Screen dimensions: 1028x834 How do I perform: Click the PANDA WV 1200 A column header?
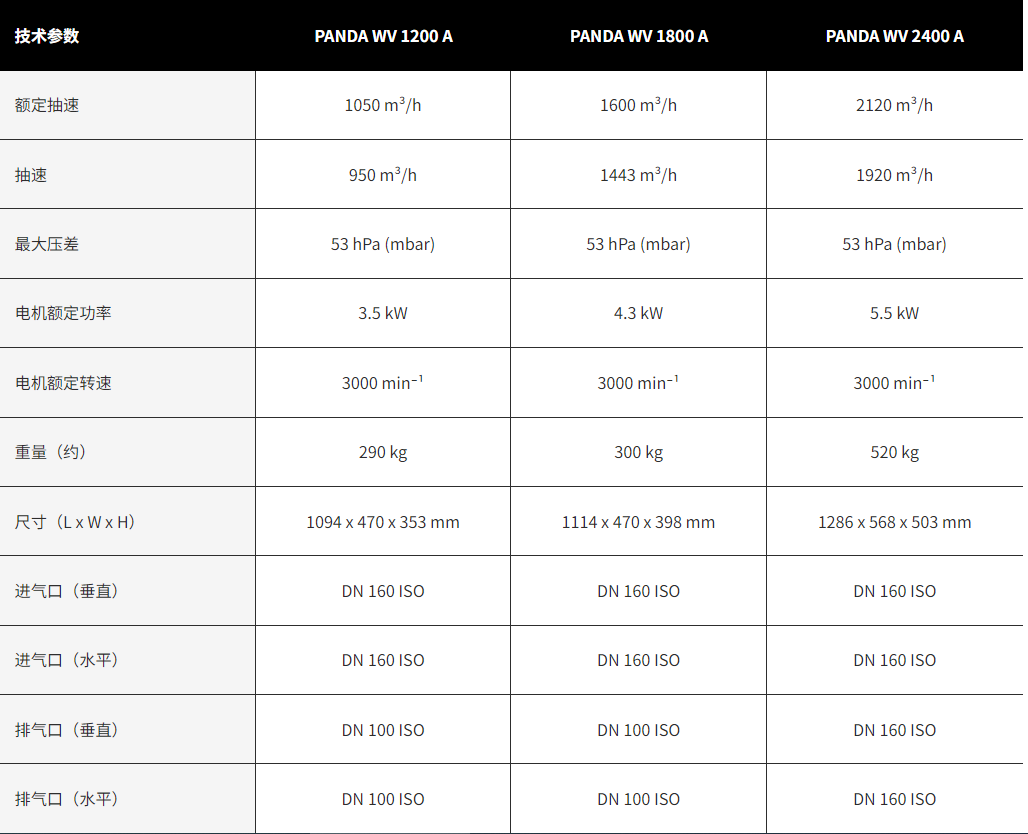click(x=383, y=35)
